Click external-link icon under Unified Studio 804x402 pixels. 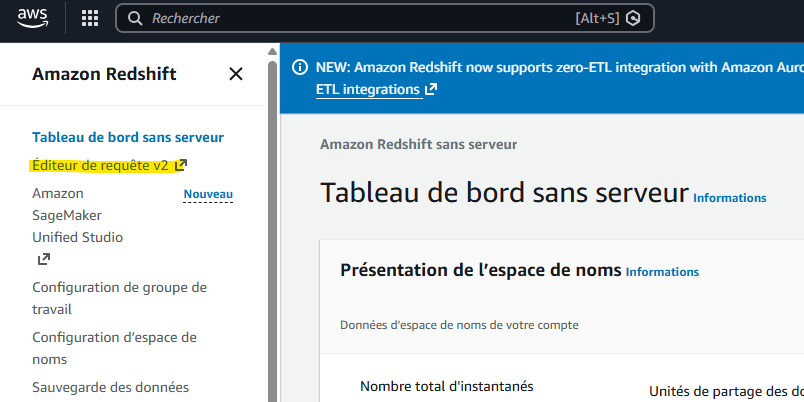click(44, 259)
